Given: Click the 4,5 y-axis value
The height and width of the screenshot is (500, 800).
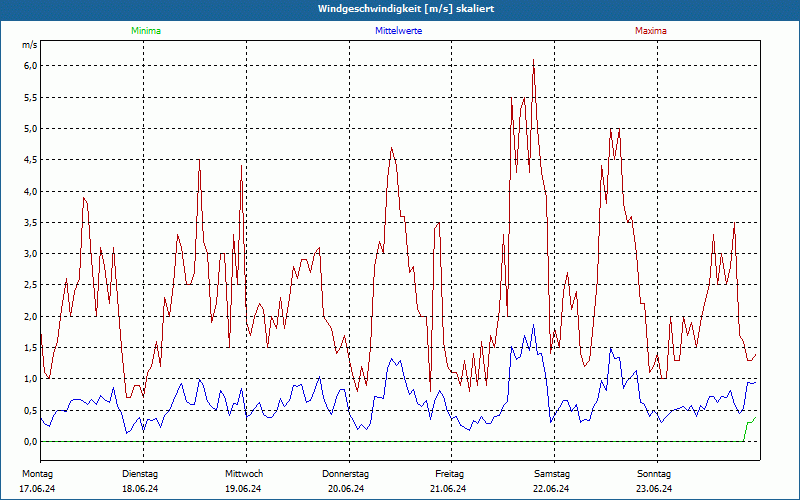Looking at the screenshot, I should [31, 160].
